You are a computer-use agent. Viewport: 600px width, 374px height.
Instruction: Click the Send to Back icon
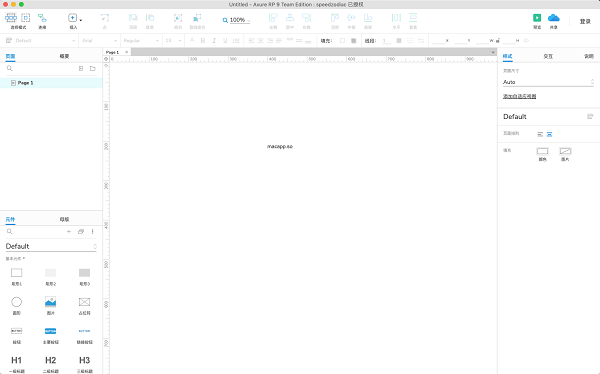150,18
